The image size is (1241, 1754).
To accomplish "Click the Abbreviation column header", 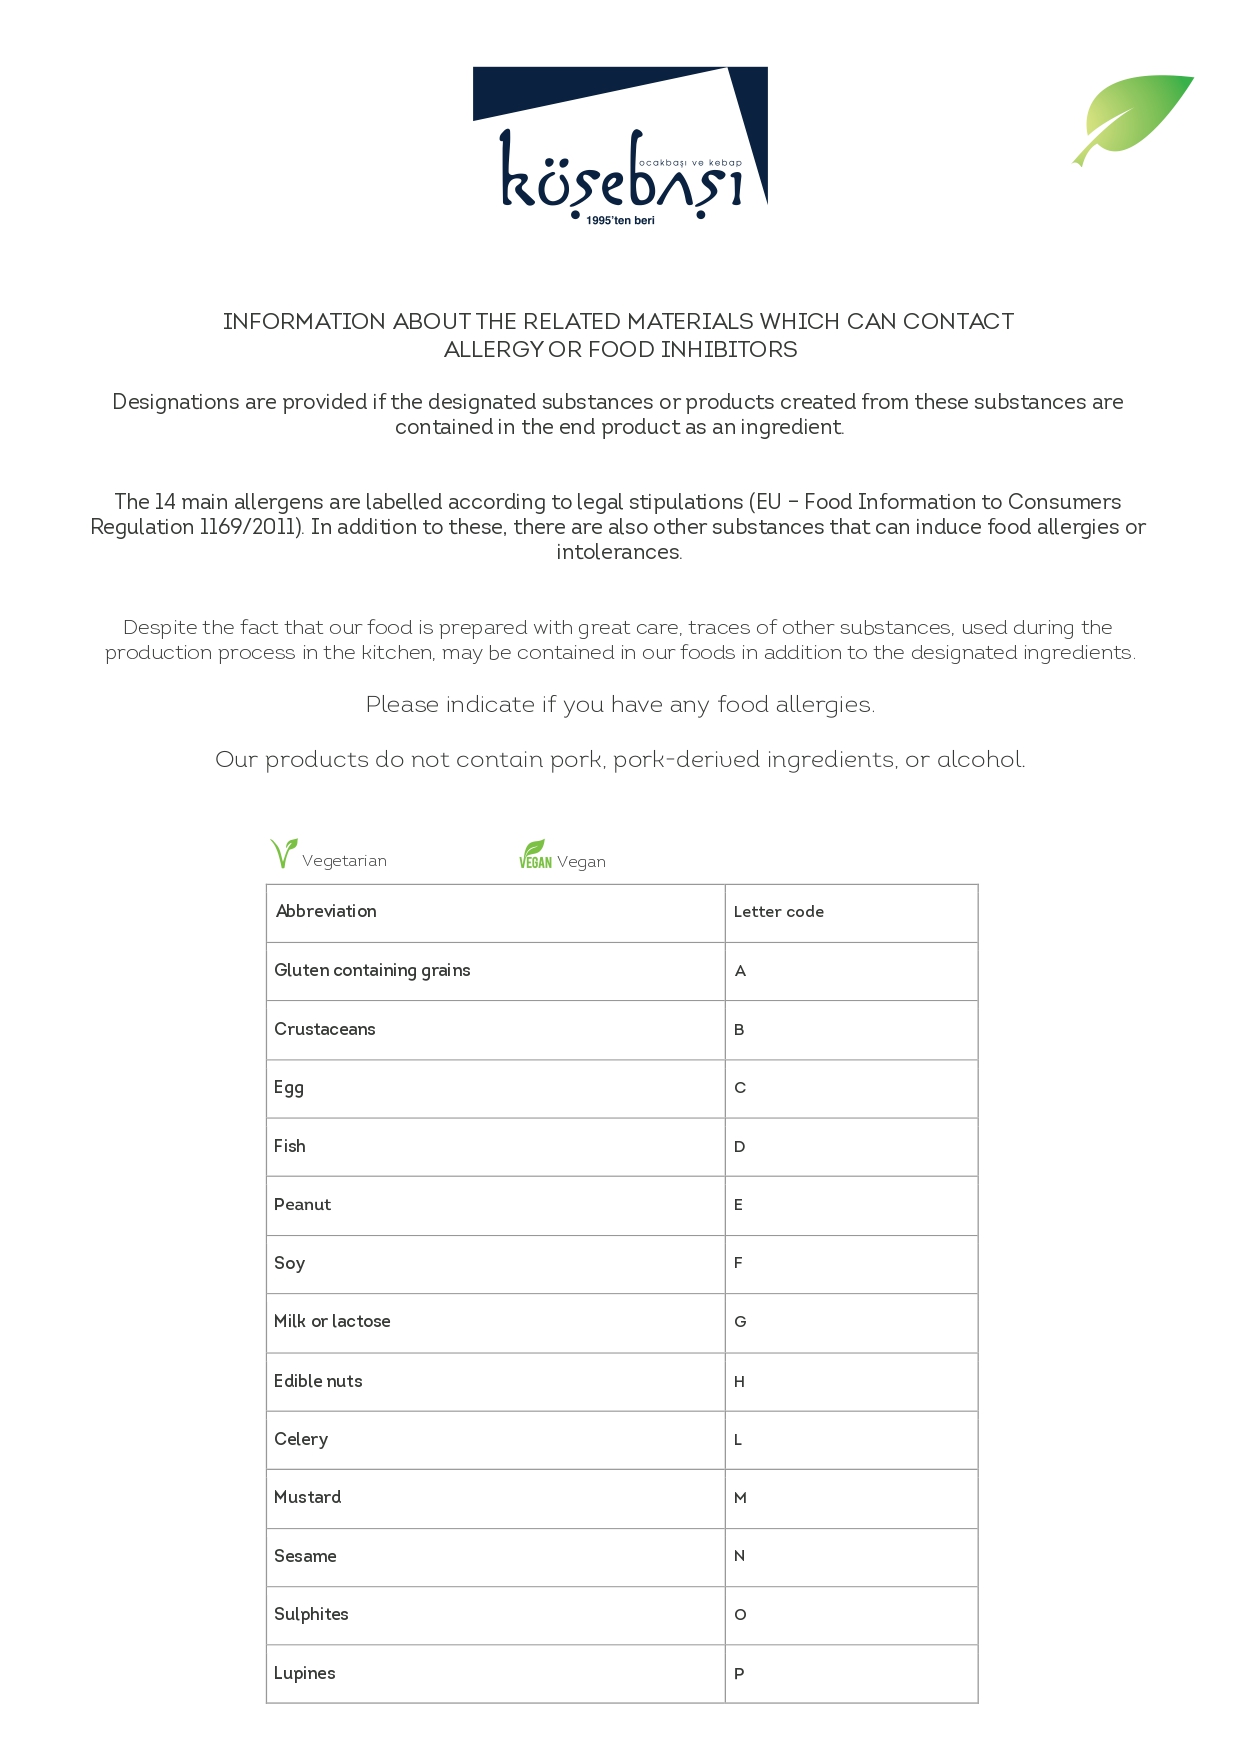I will [x=326, y=911].
